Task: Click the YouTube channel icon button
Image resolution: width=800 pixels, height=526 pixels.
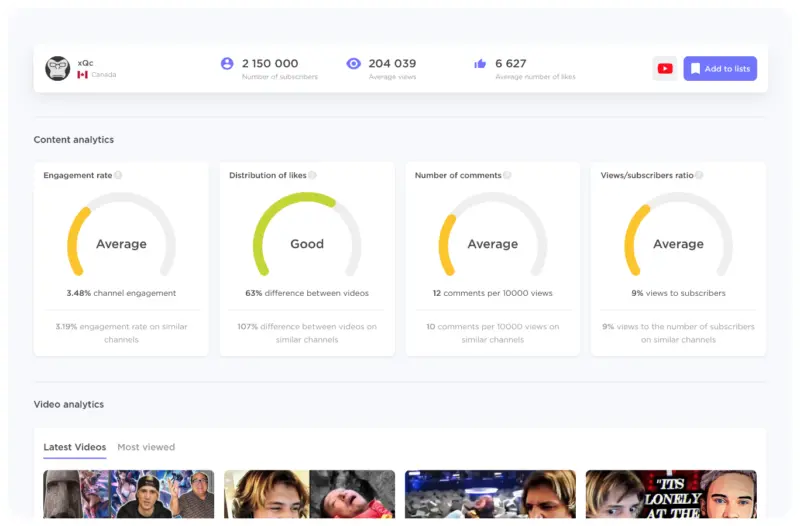Action: point(664,69)
